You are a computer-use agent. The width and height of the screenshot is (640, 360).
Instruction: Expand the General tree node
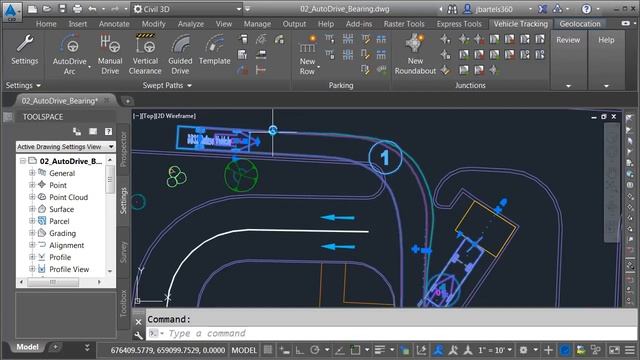32,173
